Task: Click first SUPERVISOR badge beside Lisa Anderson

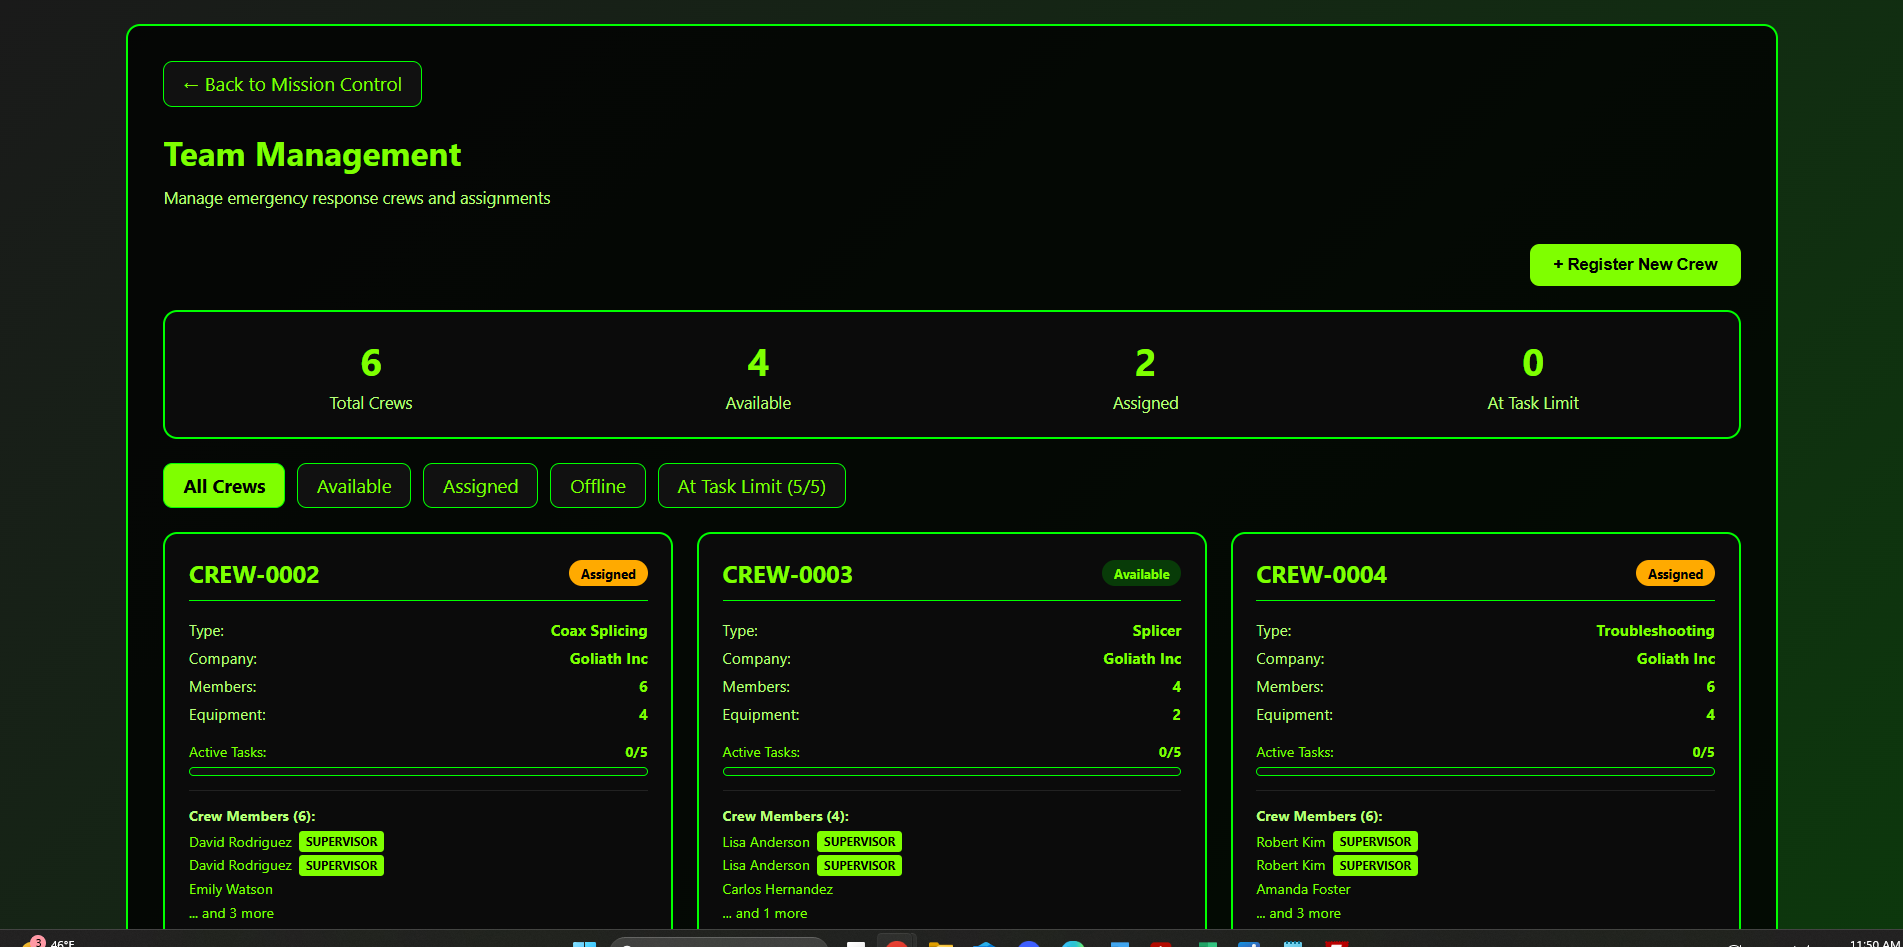Action: [x=859, y=842]
